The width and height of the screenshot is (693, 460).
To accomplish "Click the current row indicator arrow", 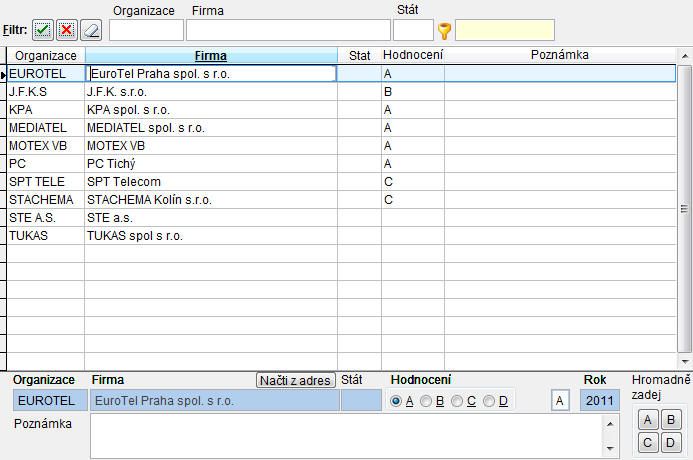I will click(x=4, y=75).
